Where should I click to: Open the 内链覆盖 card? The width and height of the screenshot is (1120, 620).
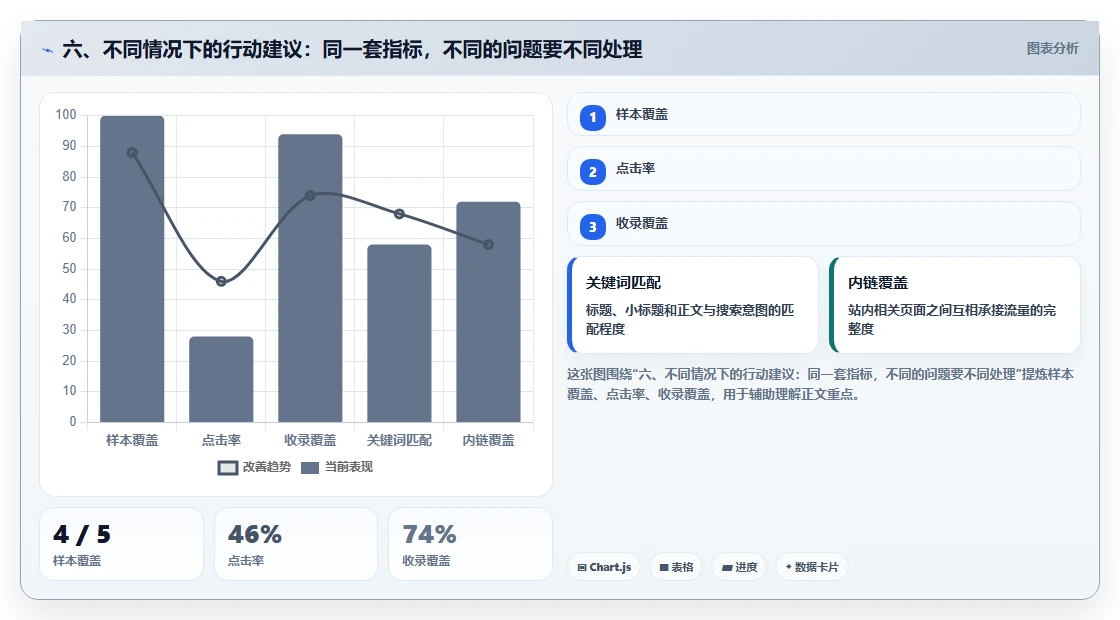tap(955, 305)
